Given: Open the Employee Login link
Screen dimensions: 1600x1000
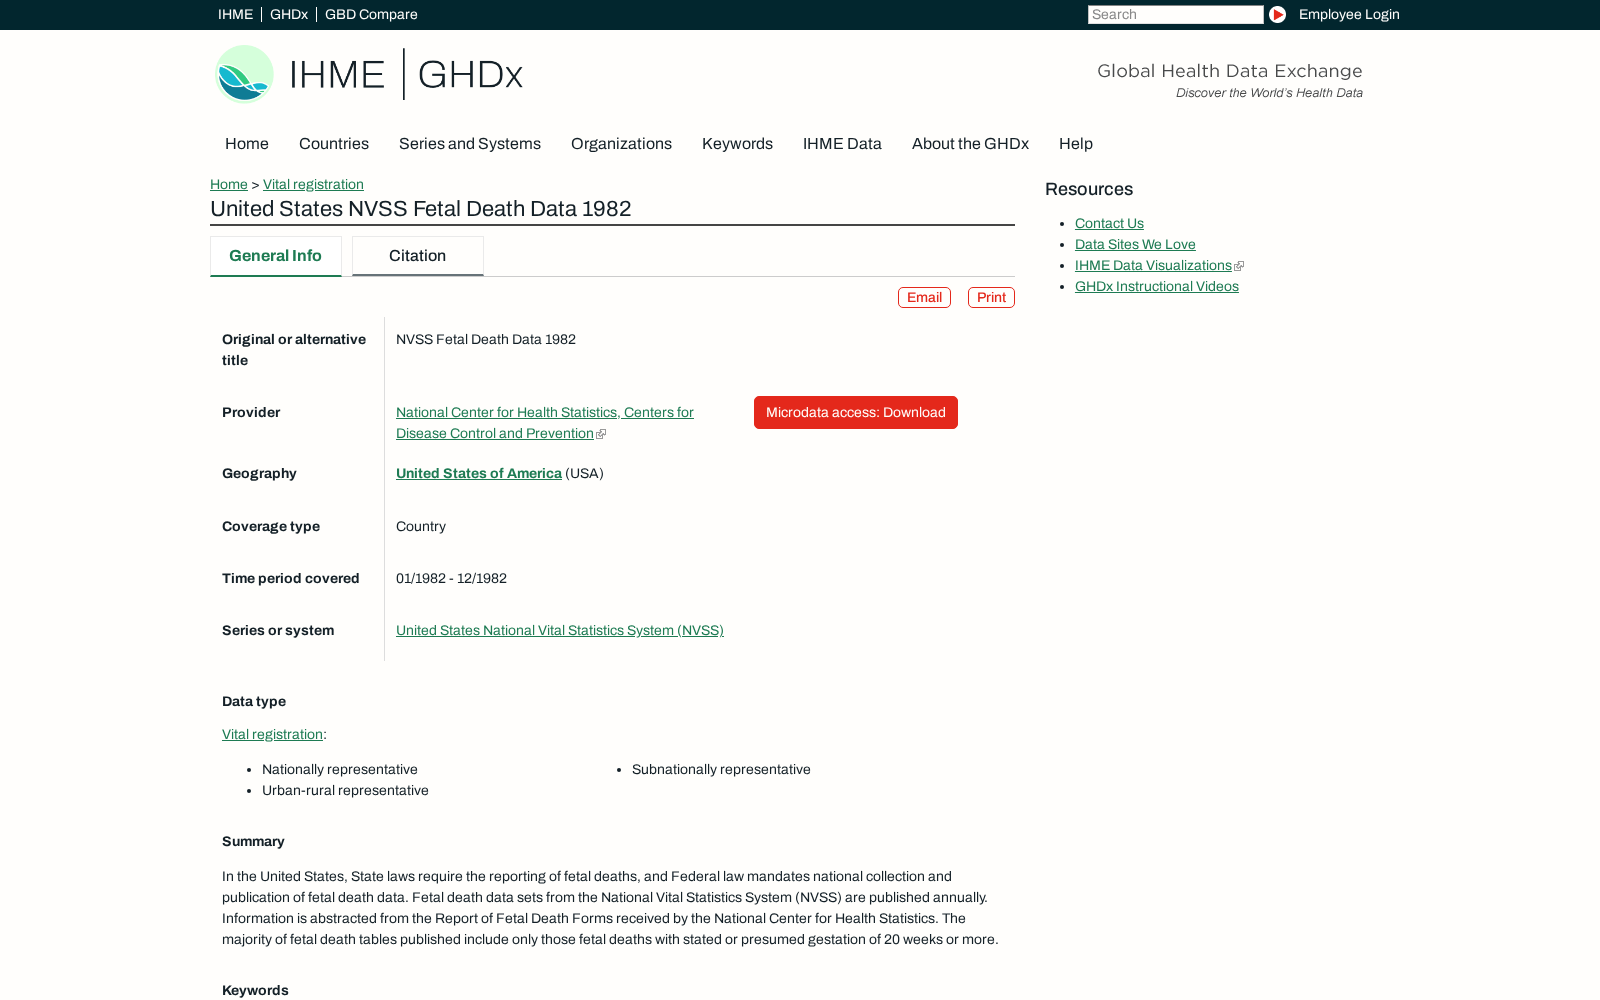Looking at the screenshot, I should pos(1349,14).
